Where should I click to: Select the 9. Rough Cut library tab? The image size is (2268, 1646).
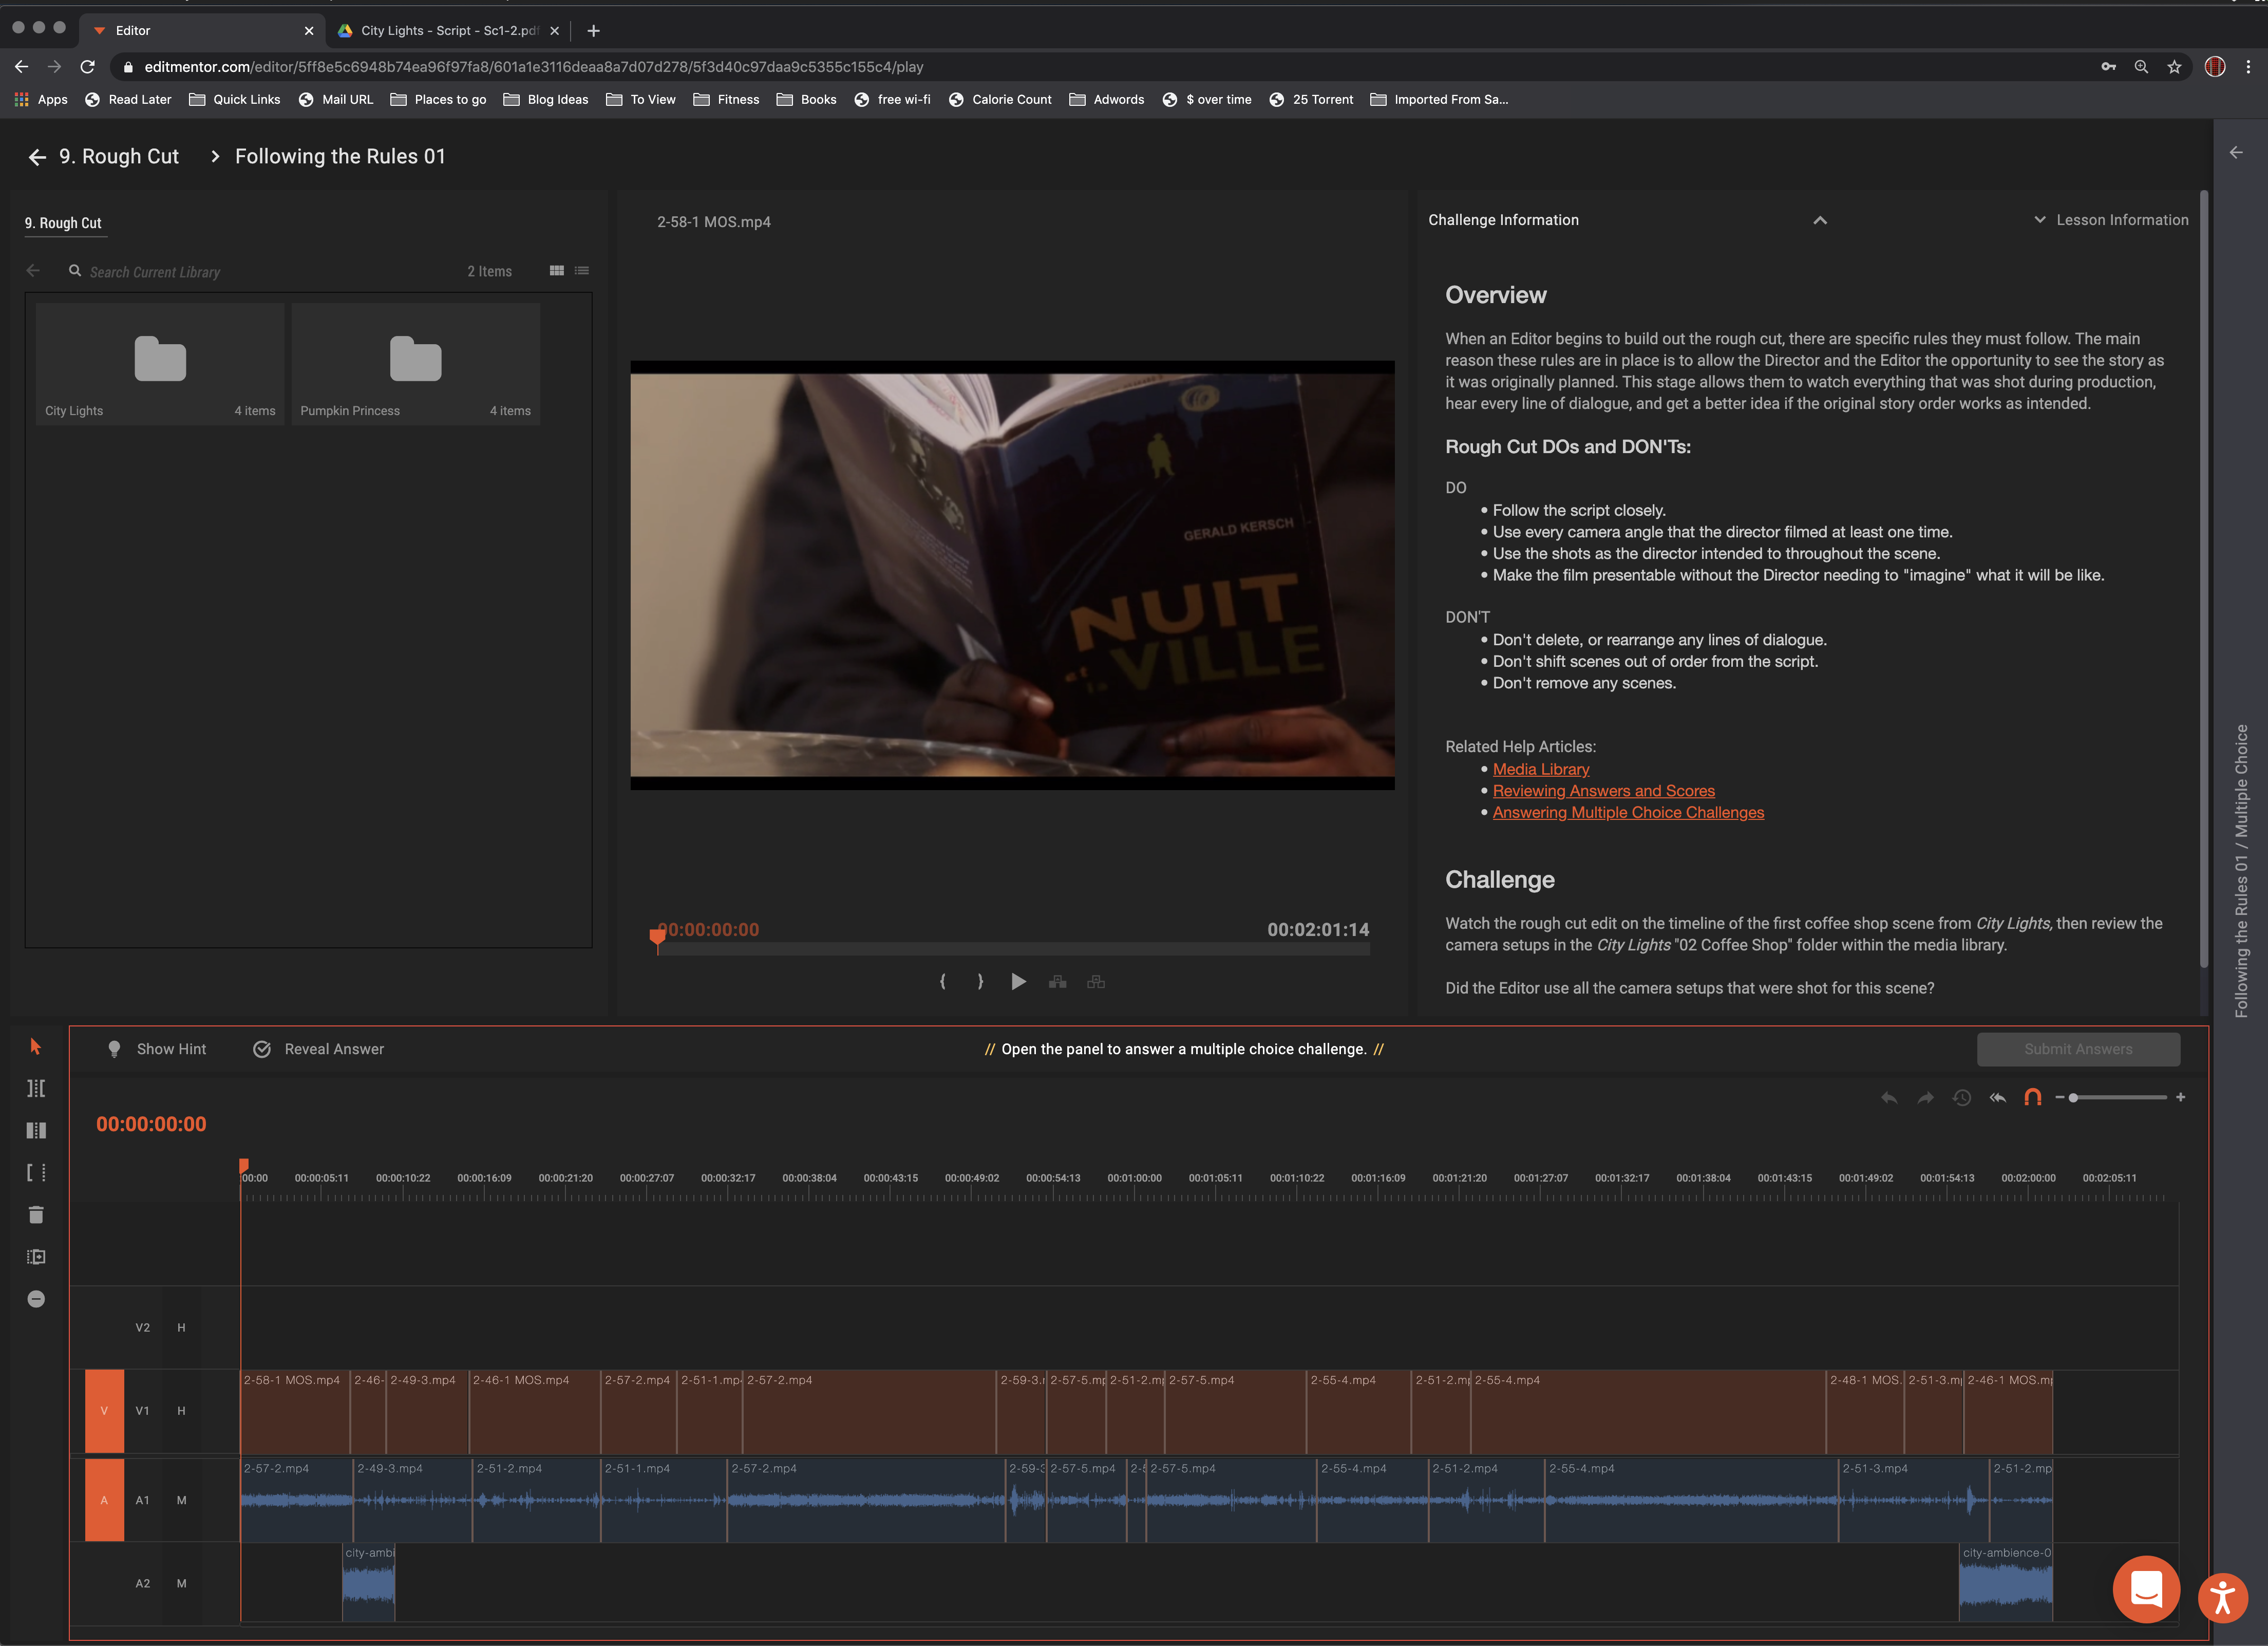(63, 223)
